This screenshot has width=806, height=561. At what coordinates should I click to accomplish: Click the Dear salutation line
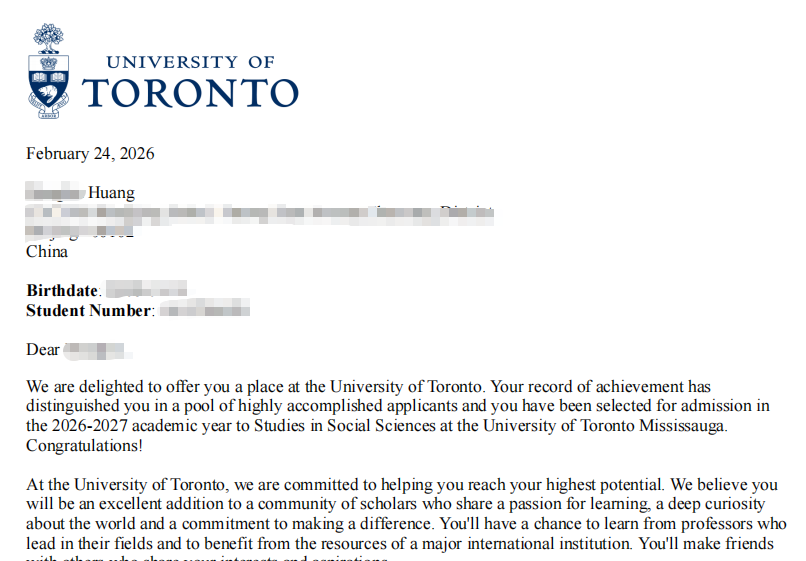[x=77, y=350]
